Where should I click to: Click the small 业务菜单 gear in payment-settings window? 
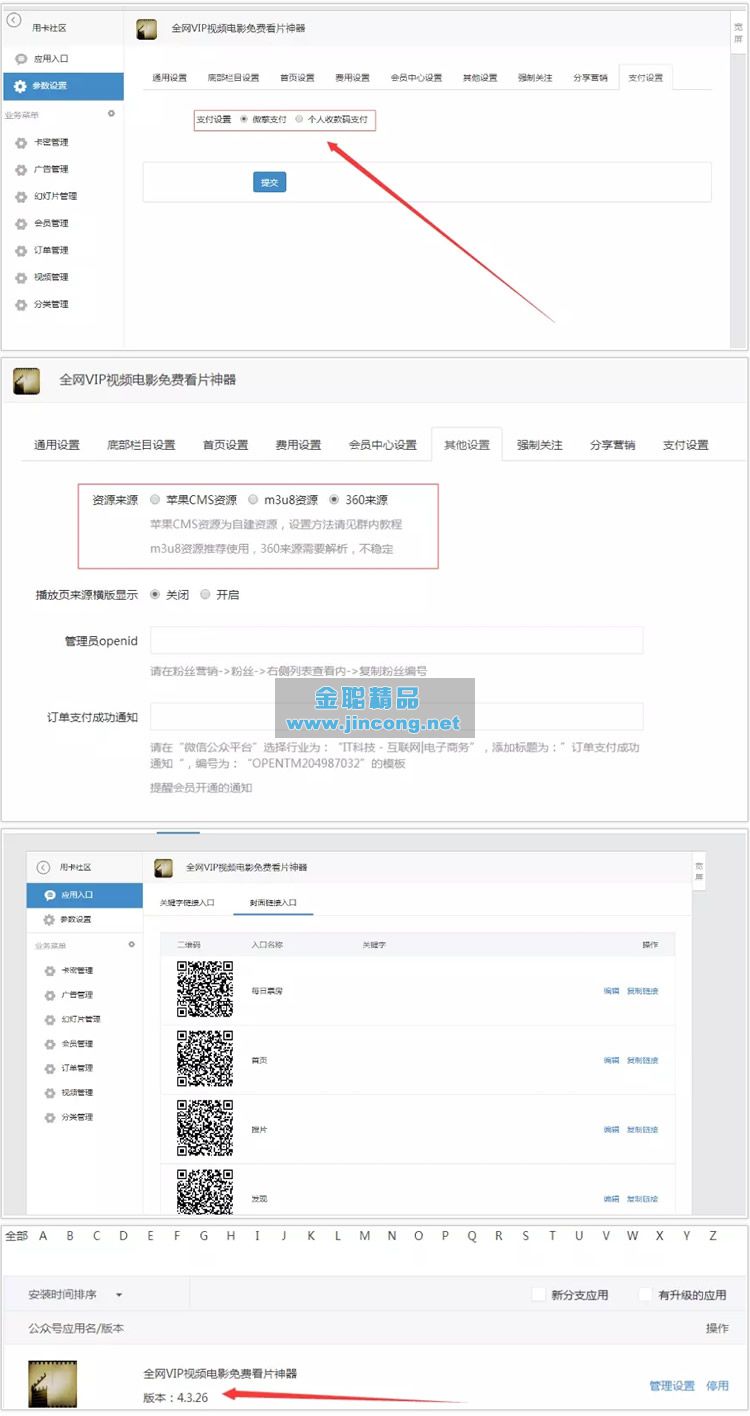coord(111,114)
